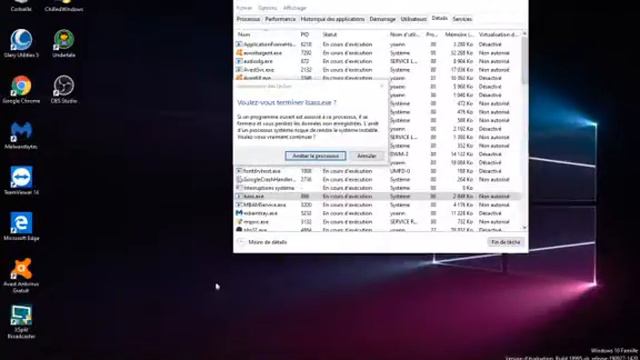Image resolution: width=640 pixels, height=360 pixels.
Task: Sort by the Virtualisation column header
Action: point(498,35)
